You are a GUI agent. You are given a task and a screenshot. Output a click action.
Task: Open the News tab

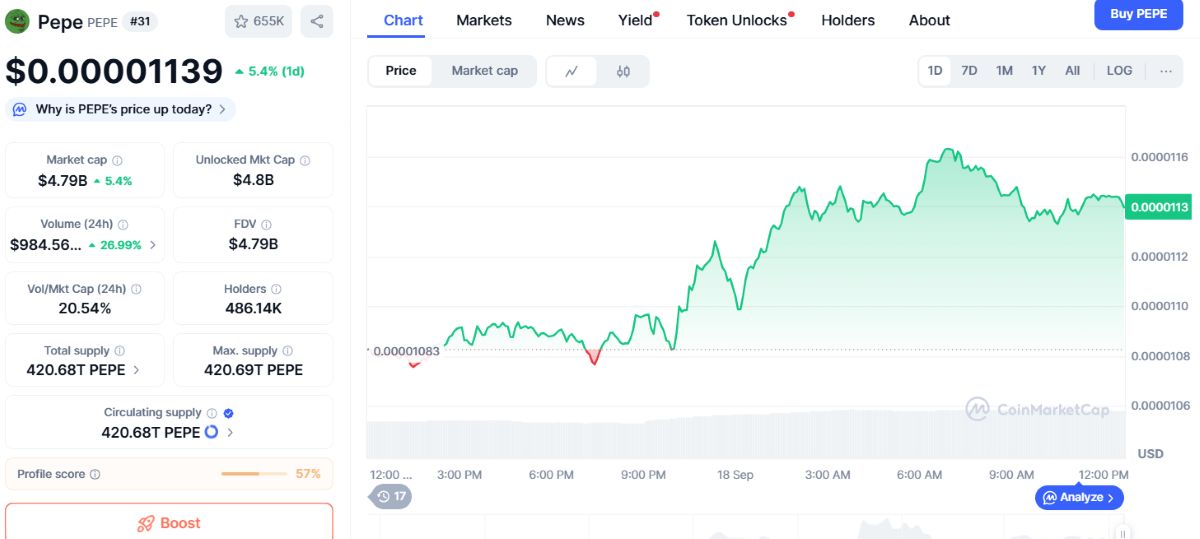[x=565, y=20]
